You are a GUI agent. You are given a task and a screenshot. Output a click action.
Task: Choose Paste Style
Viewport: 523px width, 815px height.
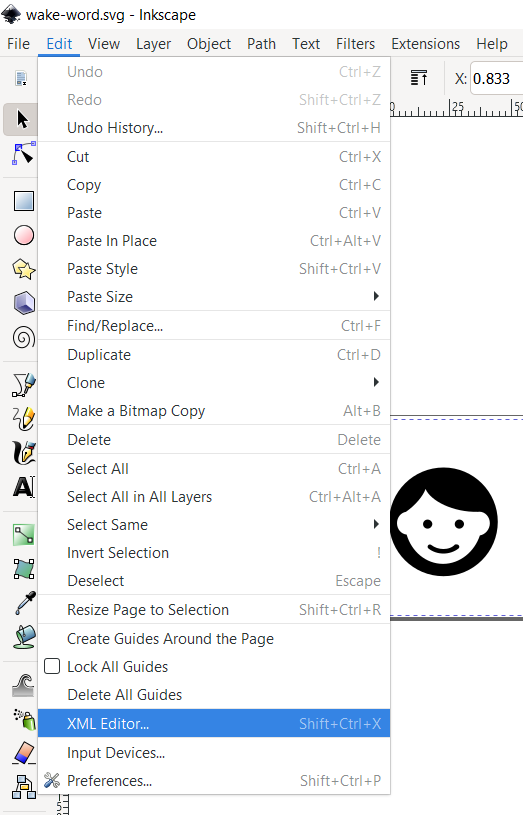214,269
